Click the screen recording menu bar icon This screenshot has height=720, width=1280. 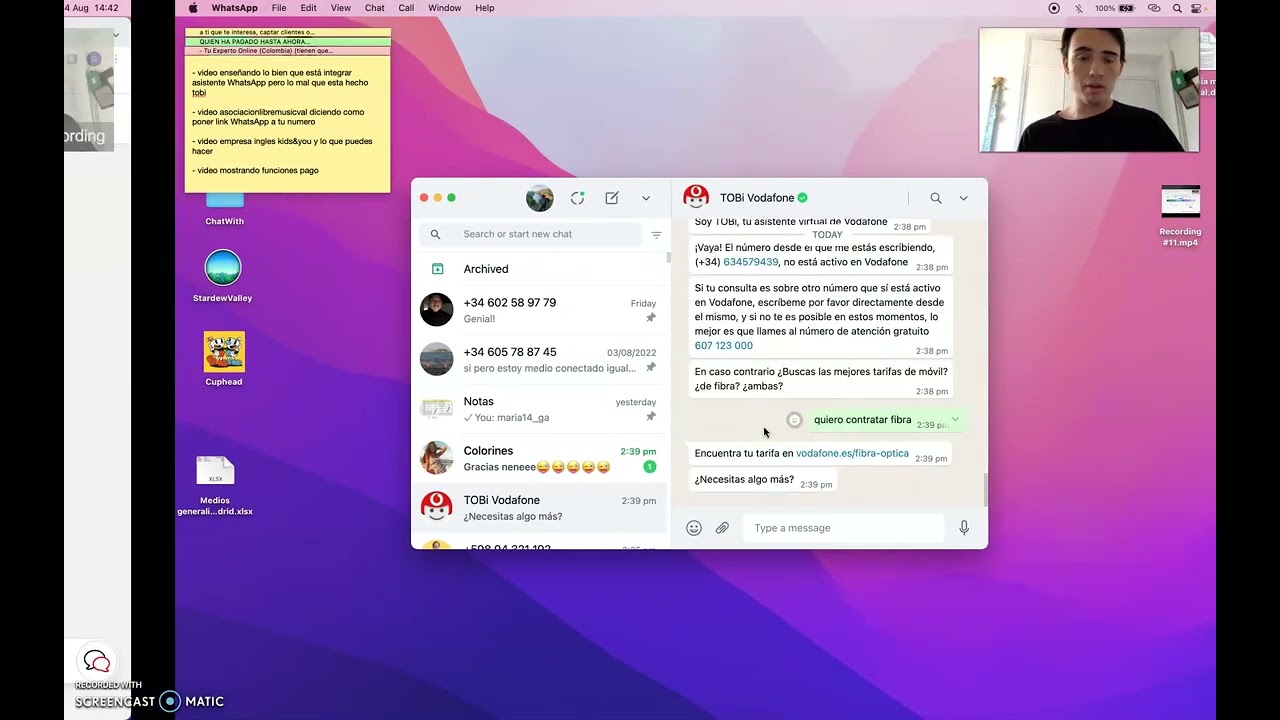click(1054, 8)
